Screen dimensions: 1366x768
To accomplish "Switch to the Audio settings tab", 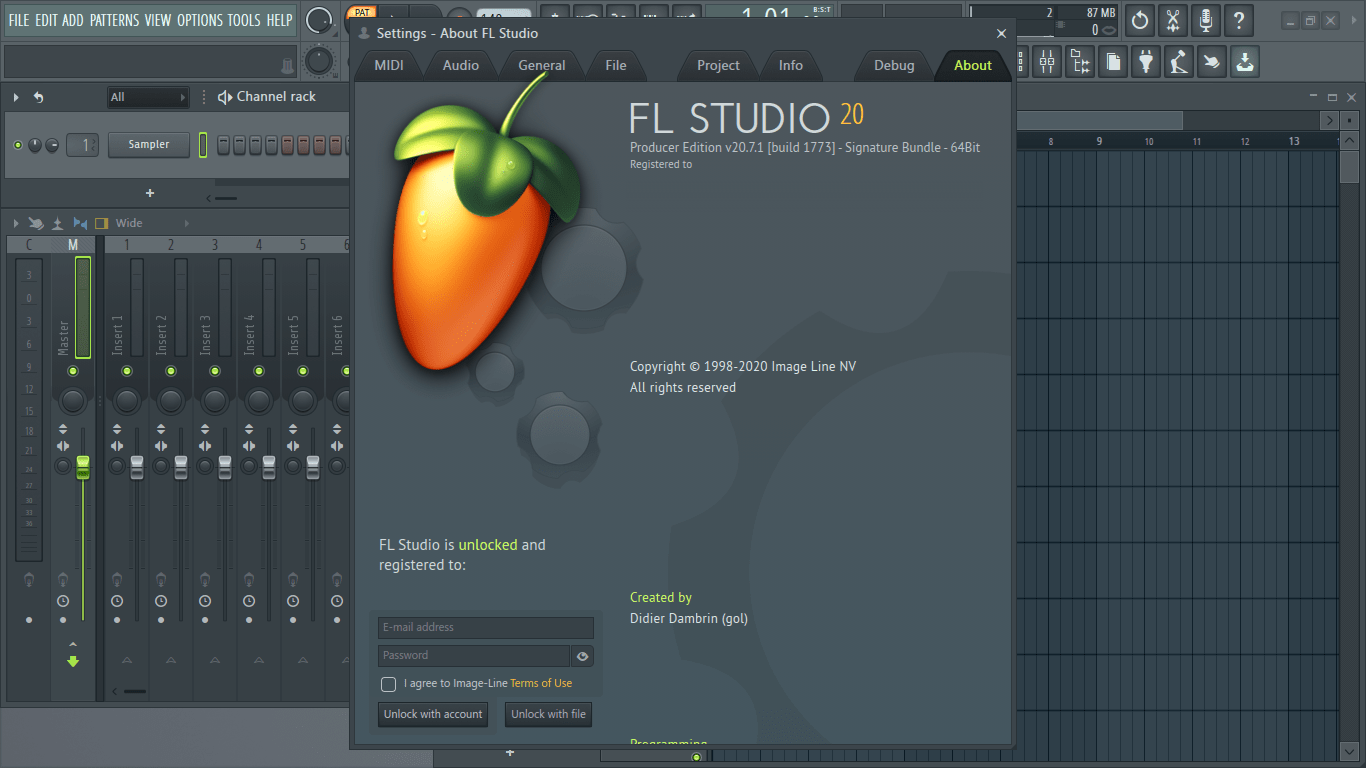I will (461, 65).
